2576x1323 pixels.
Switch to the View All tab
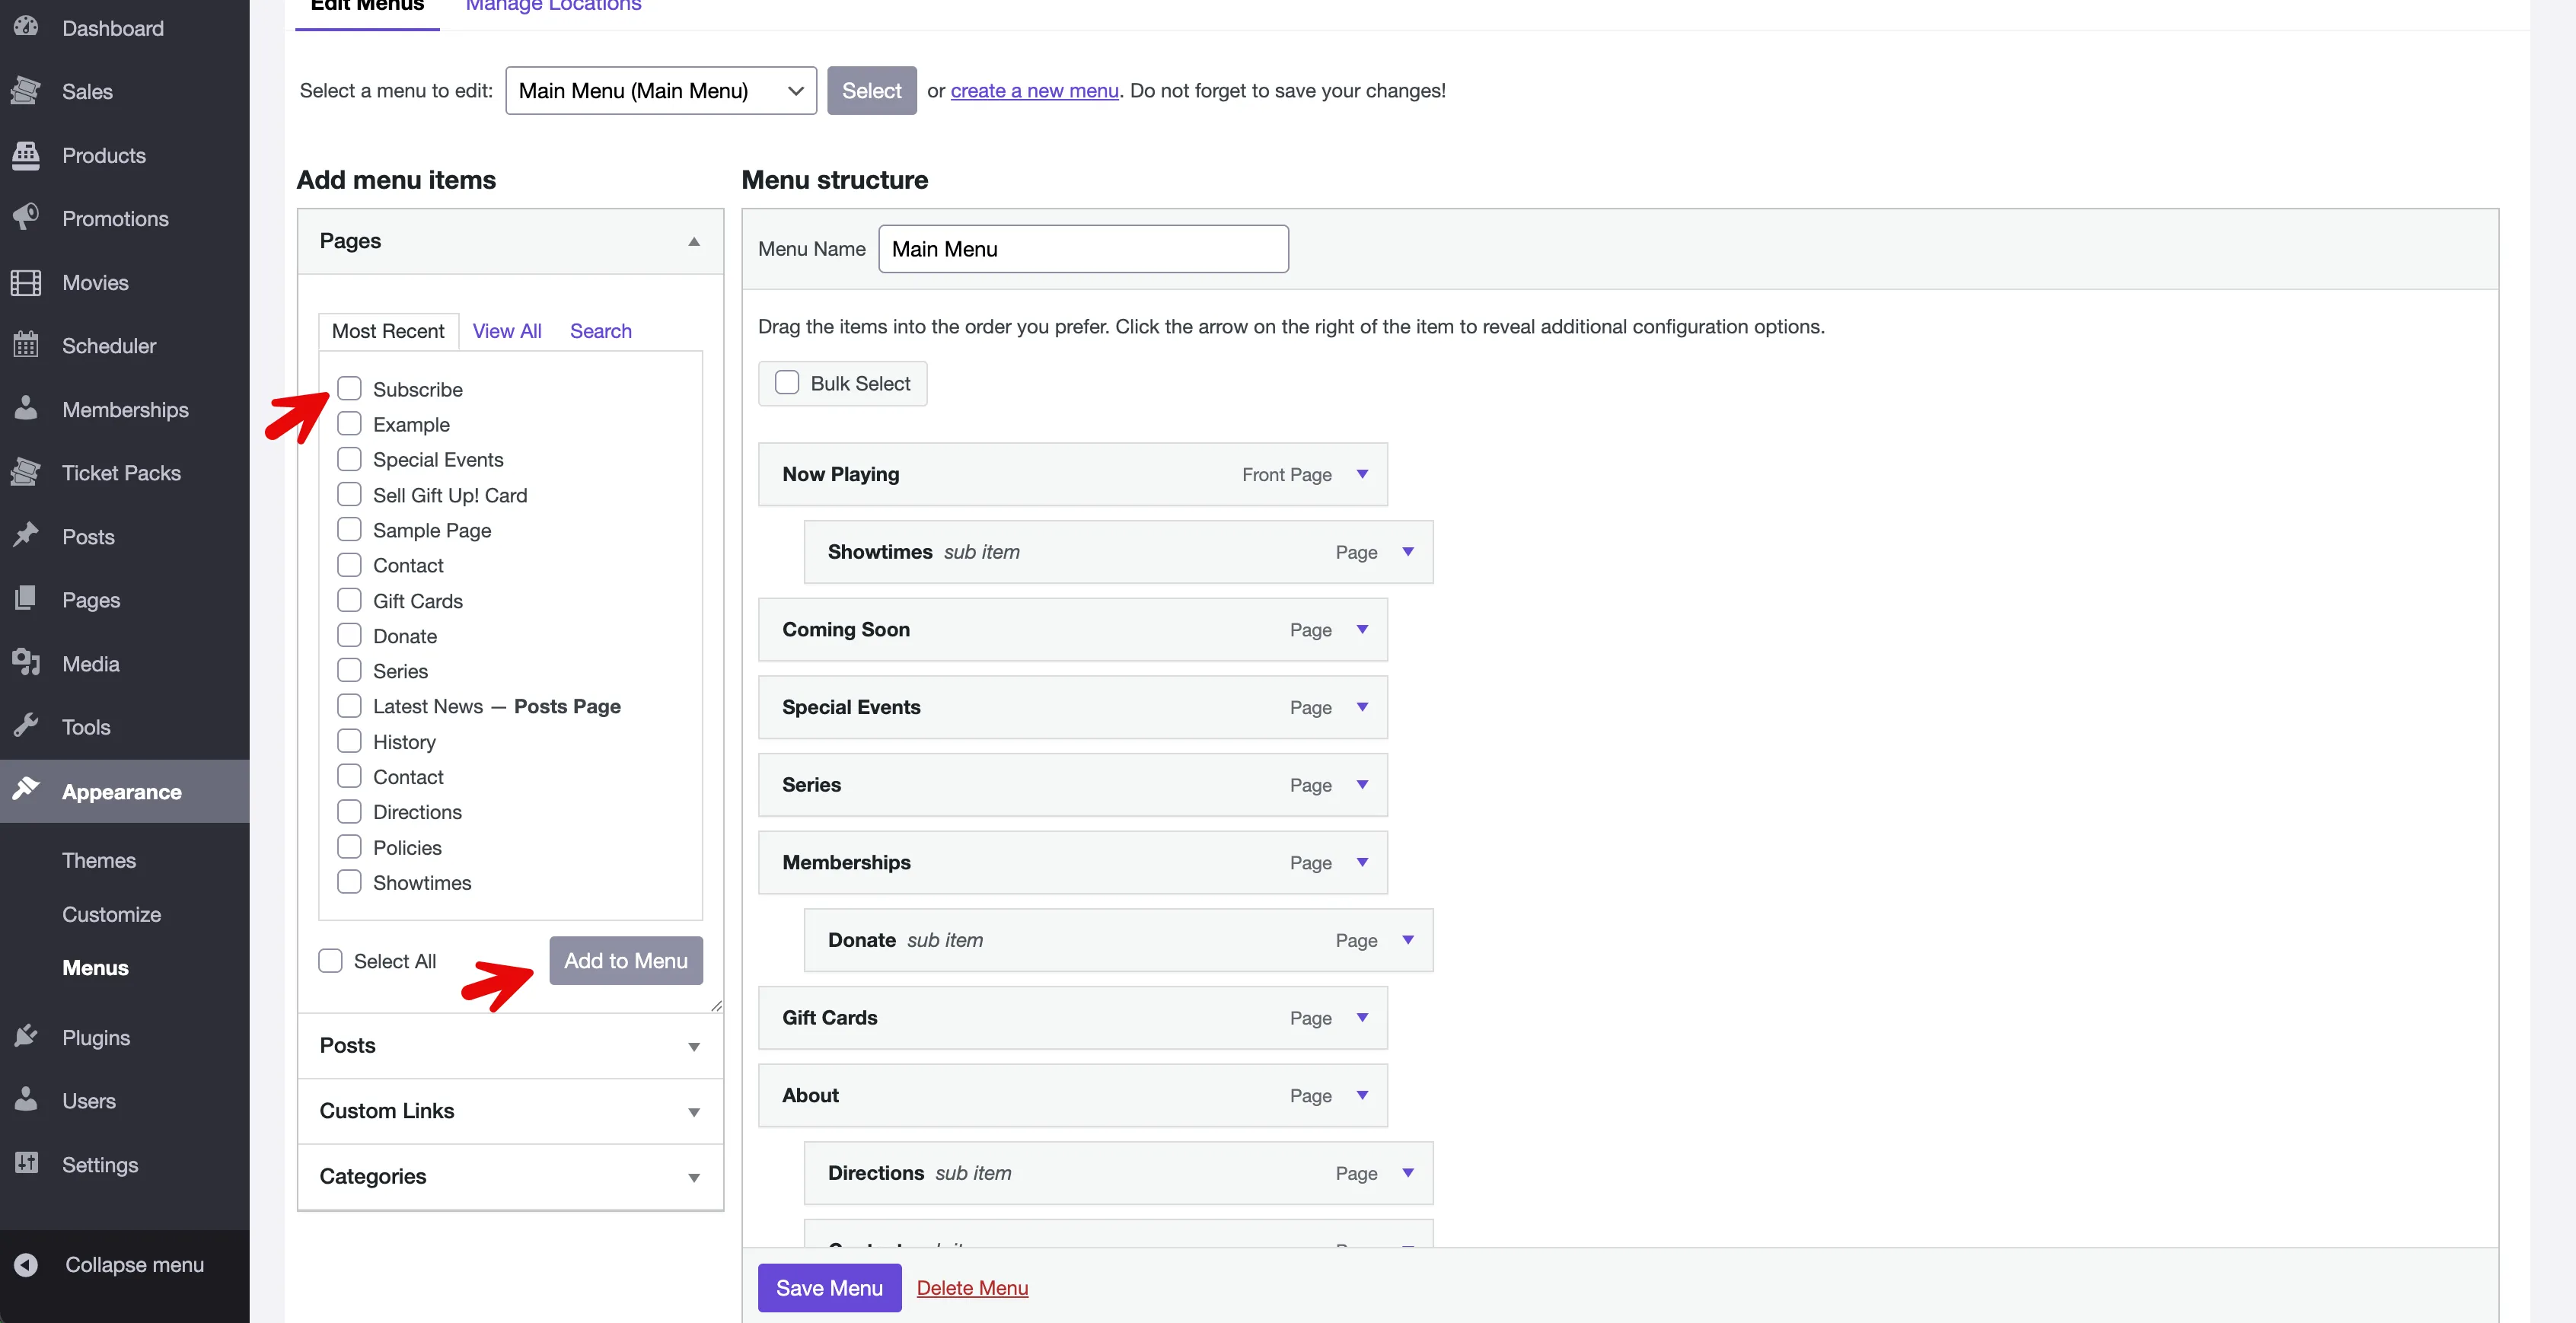(507, 331)
